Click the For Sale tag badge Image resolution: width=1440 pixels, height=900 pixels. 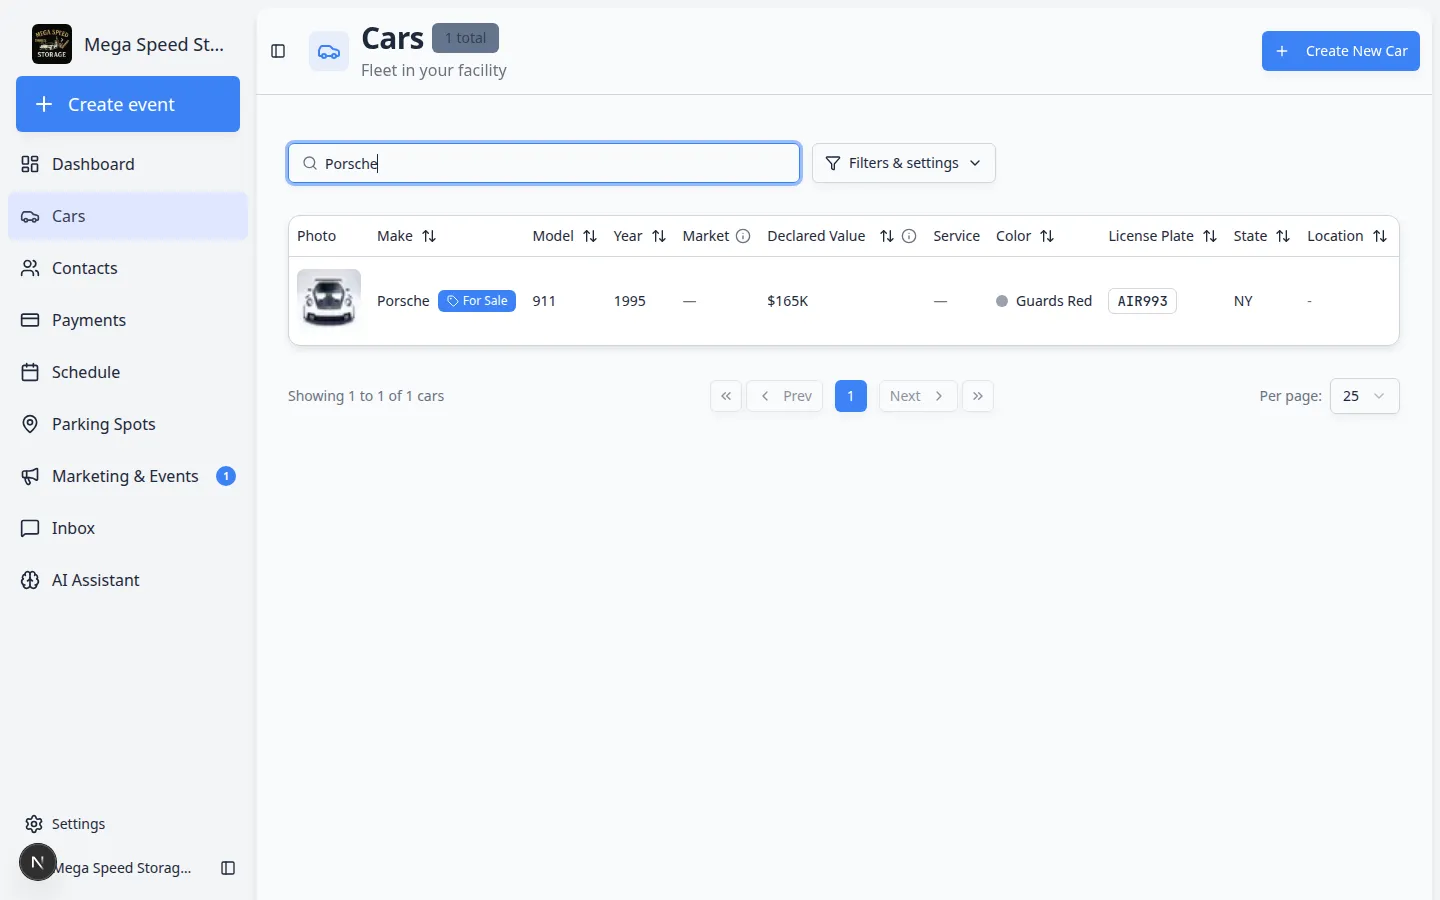click(x=477, y=301)
